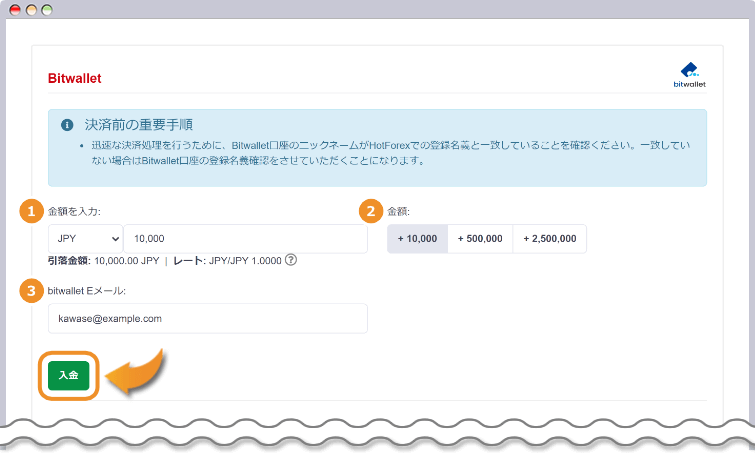
Task: Click the bitwallet email input field
Action: click(x=208, y=318)
